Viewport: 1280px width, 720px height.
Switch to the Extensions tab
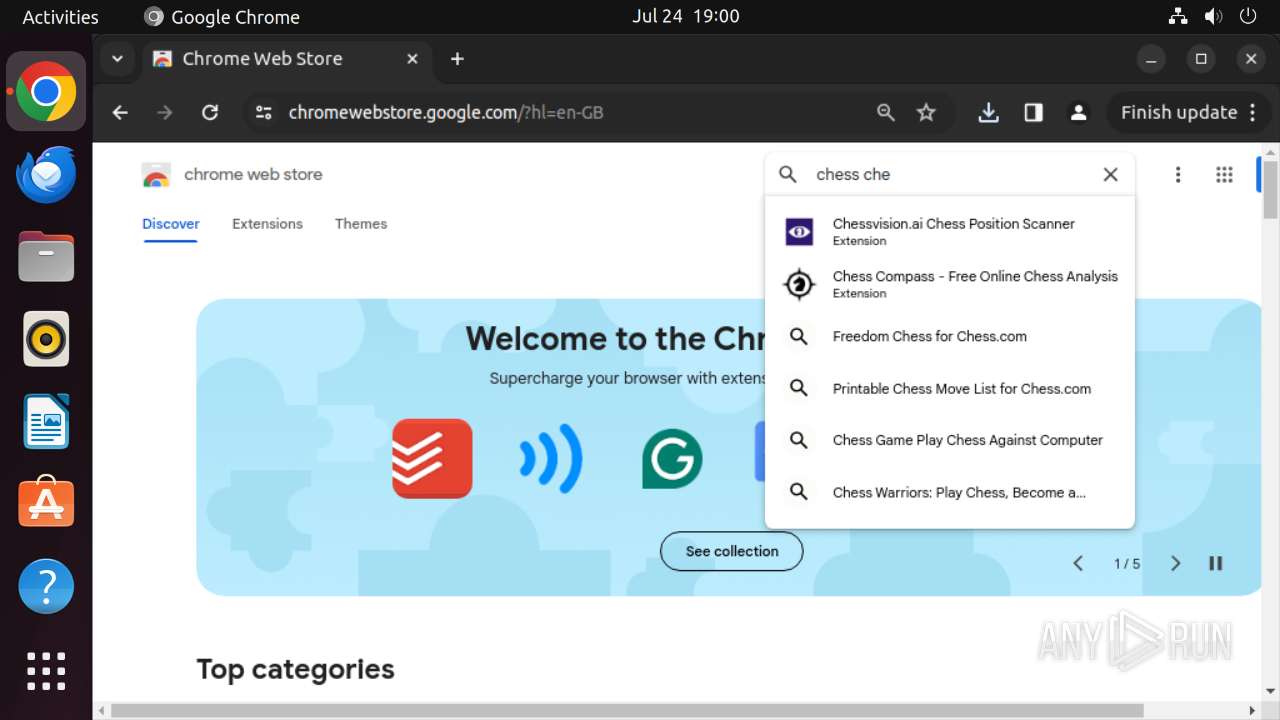pyautogui.click(x=267, y=224)
